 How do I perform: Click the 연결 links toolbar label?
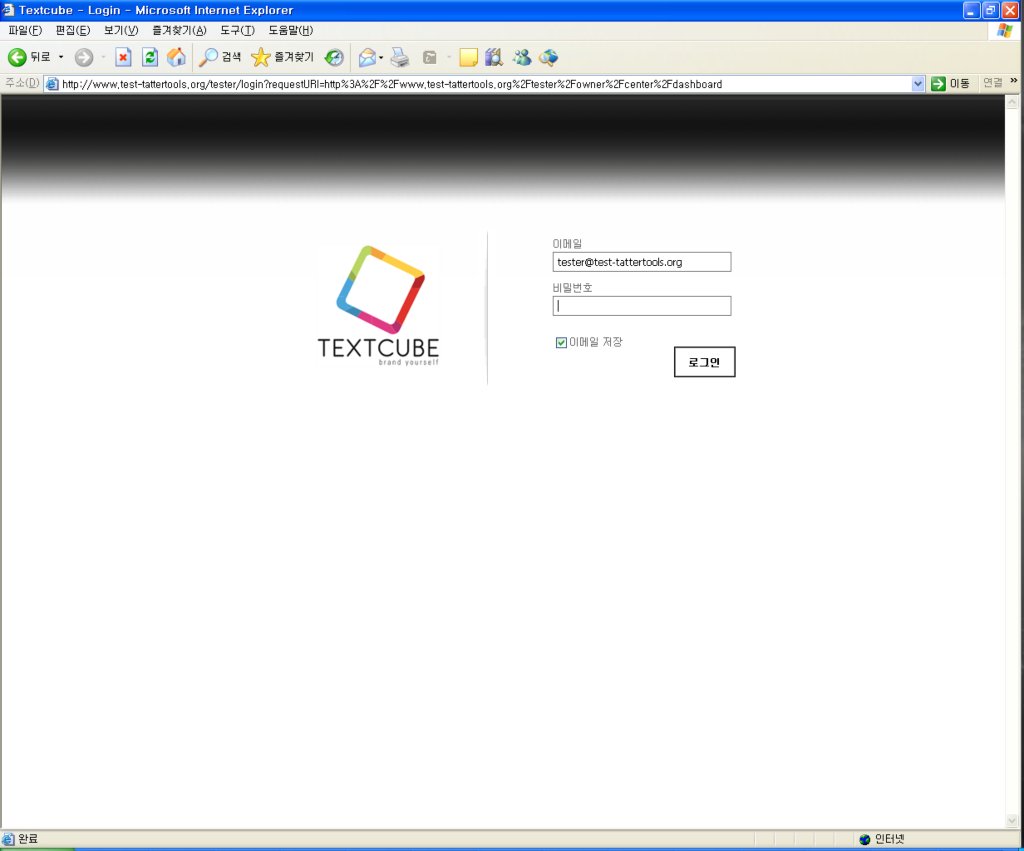[993, 82]
